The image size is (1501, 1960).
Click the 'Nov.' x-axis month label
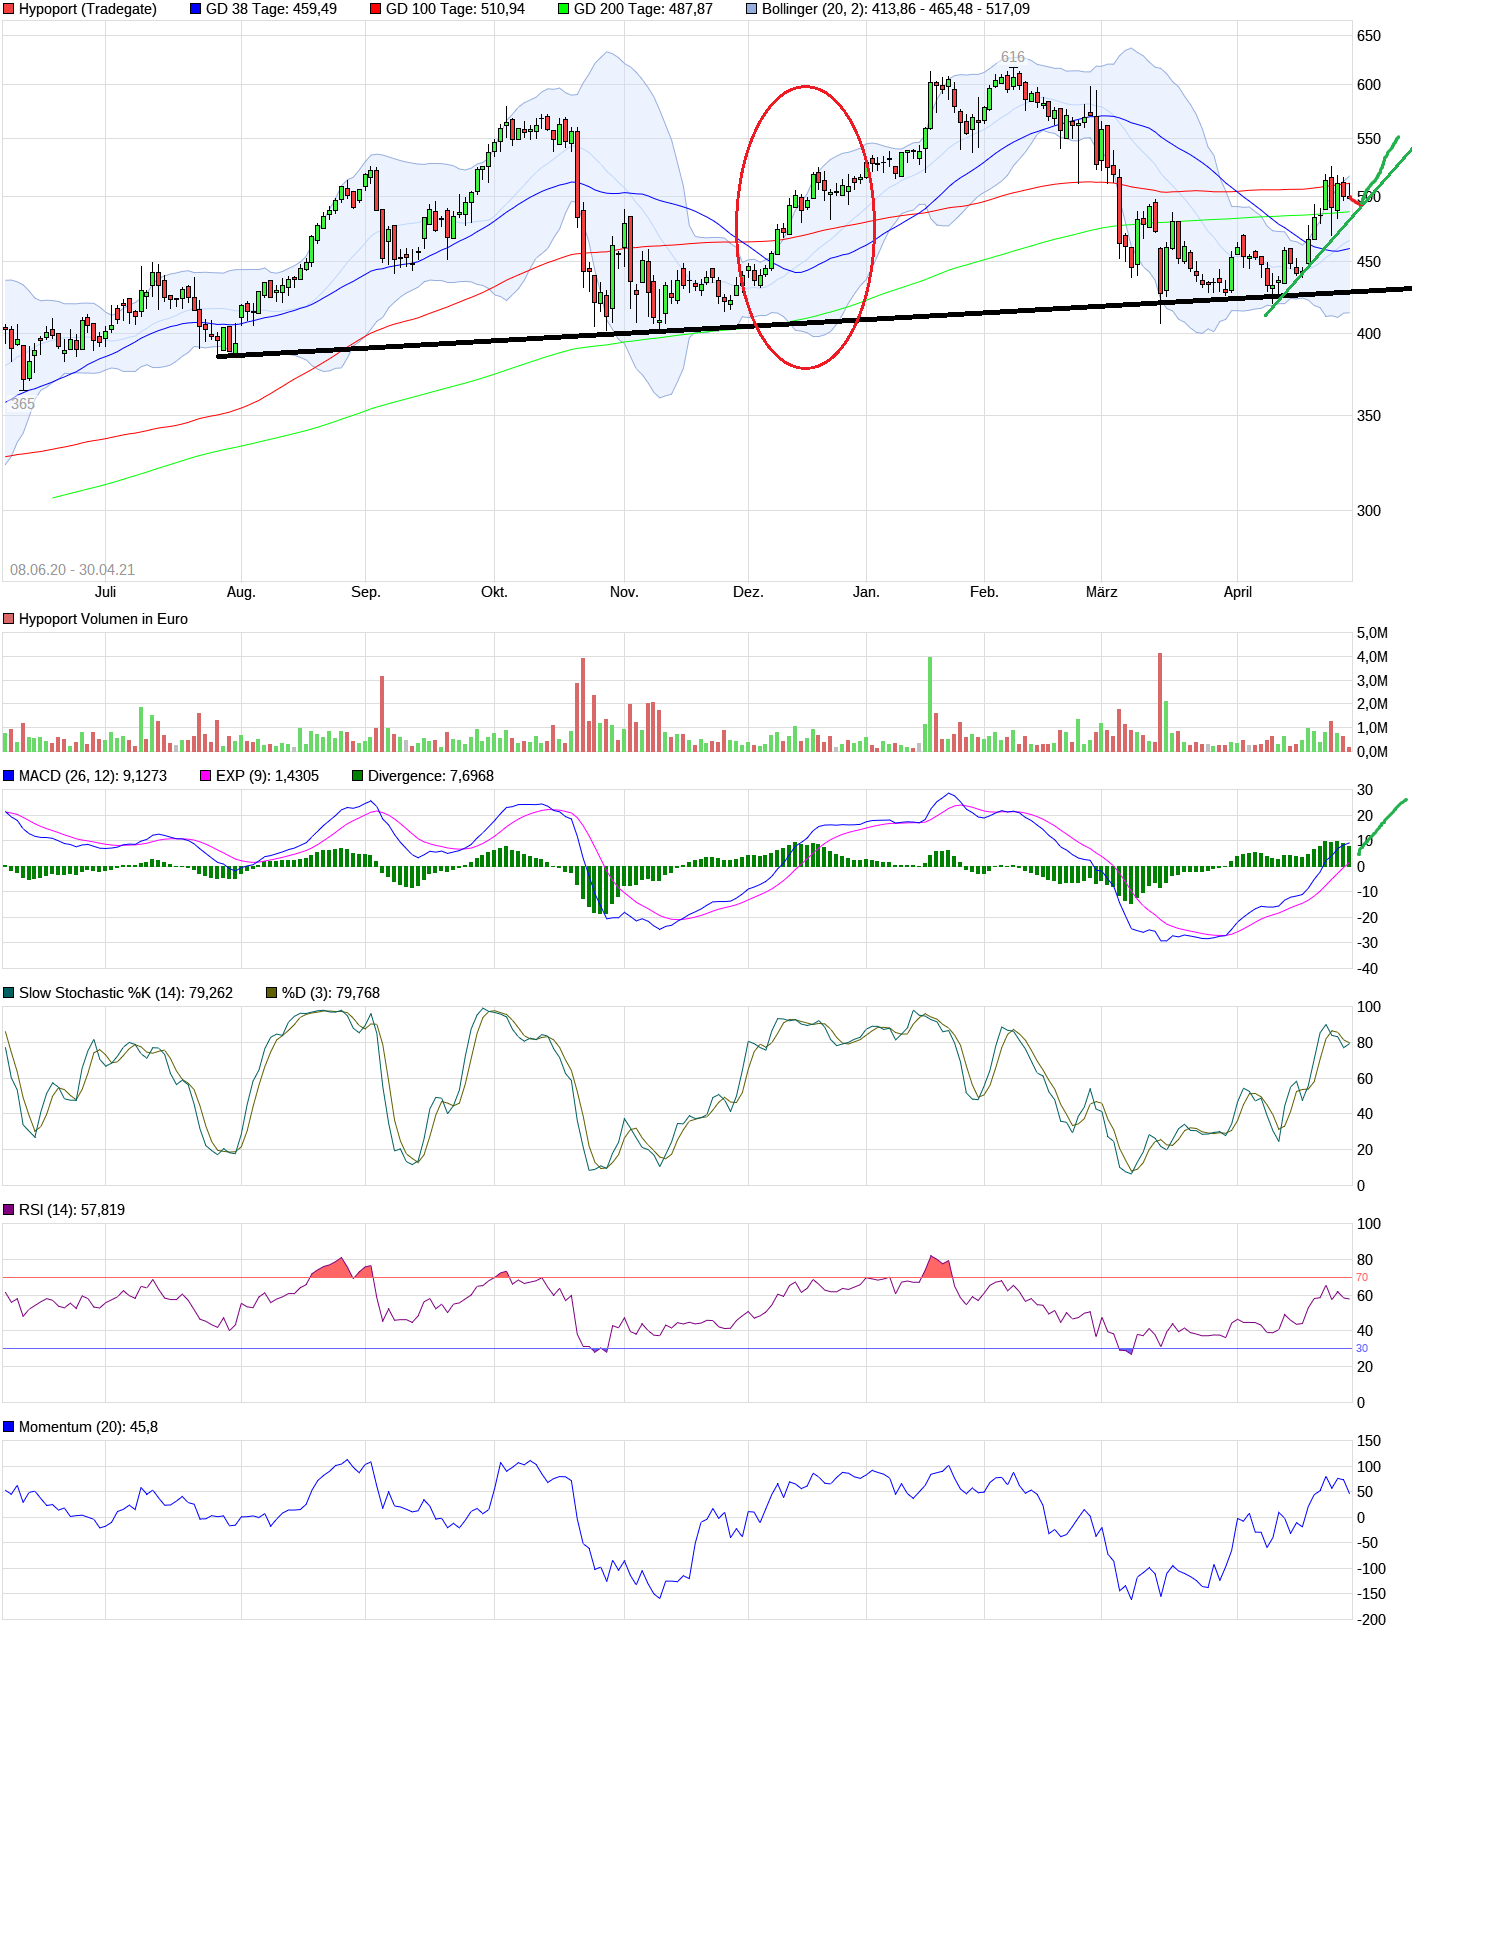[624, 592]
